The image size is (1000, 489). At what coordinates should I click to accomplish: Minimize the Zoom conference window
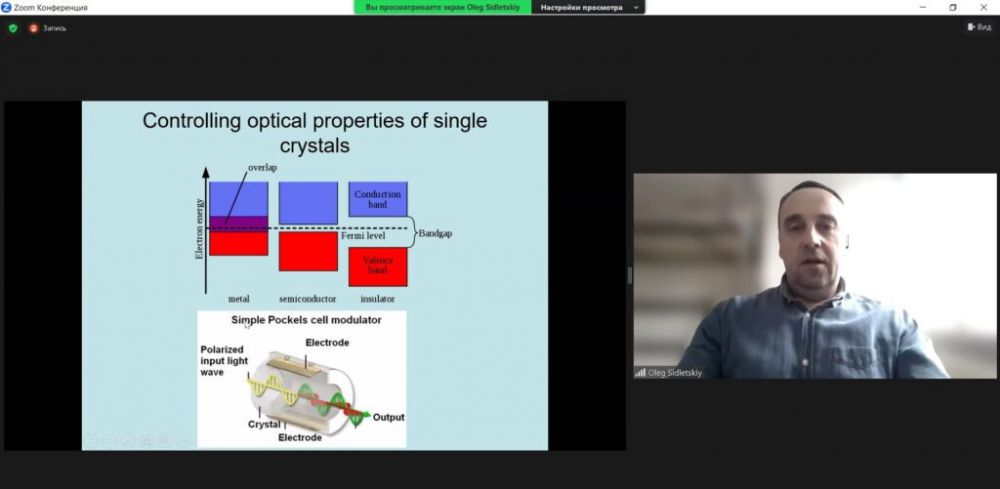point(921,7)
